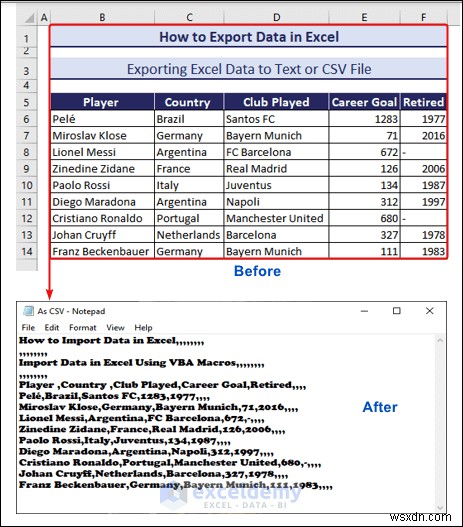Select row 5 header
The width and height of the screenshot is (463, 527).
pos(27,102)
